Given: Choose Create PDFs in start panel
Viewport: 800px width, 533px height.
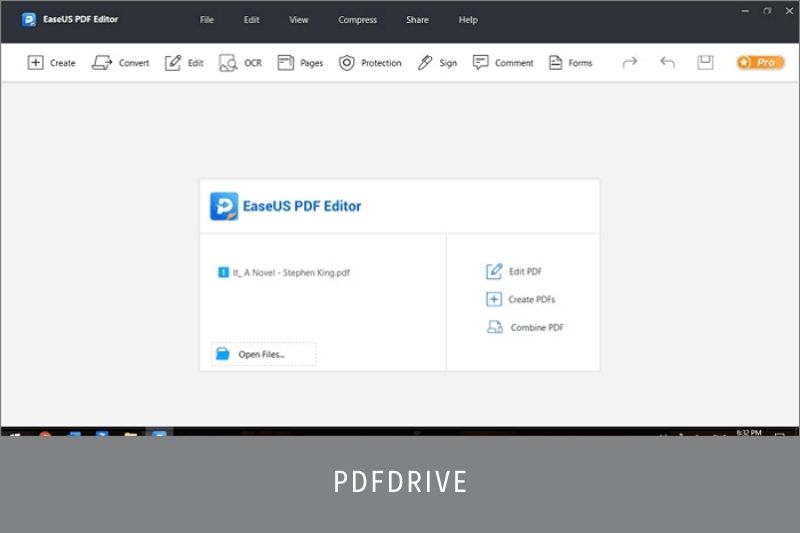Looking at the screenshot, I should click(520, 299).
